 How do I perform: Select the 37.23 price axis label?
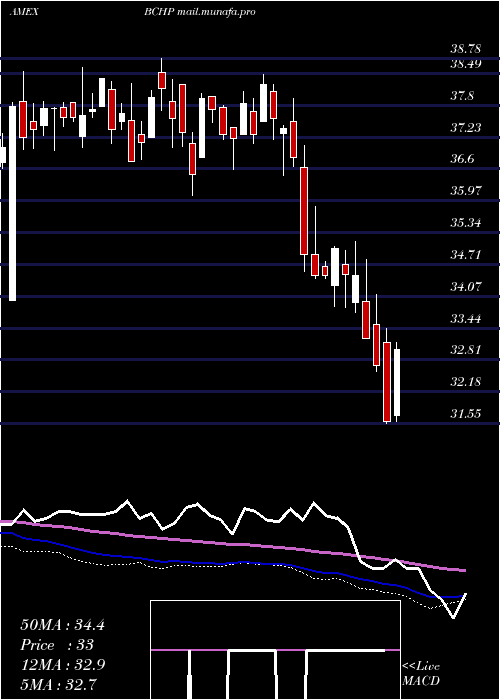point(466,128)
